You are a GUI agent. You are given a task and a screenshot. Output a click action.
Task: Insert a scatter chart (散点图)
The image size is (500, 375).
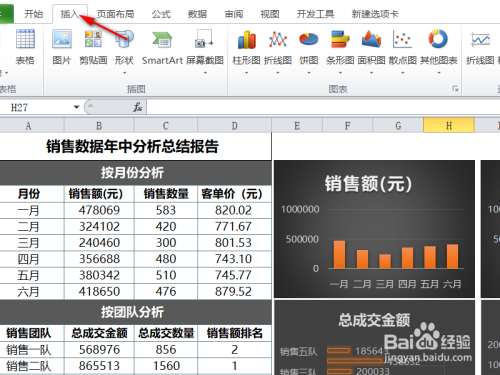pyautogui.click(x=402, y=39)
